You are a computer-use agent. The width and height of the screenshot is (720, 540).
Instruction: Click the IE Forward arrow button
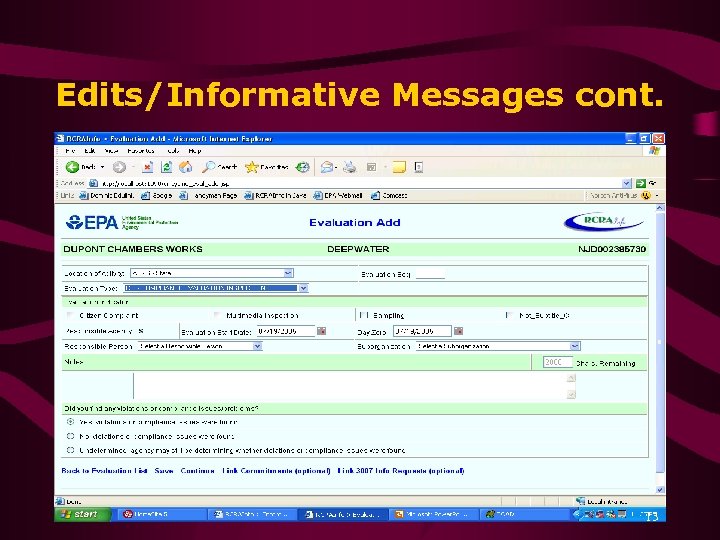pos(119,167)
